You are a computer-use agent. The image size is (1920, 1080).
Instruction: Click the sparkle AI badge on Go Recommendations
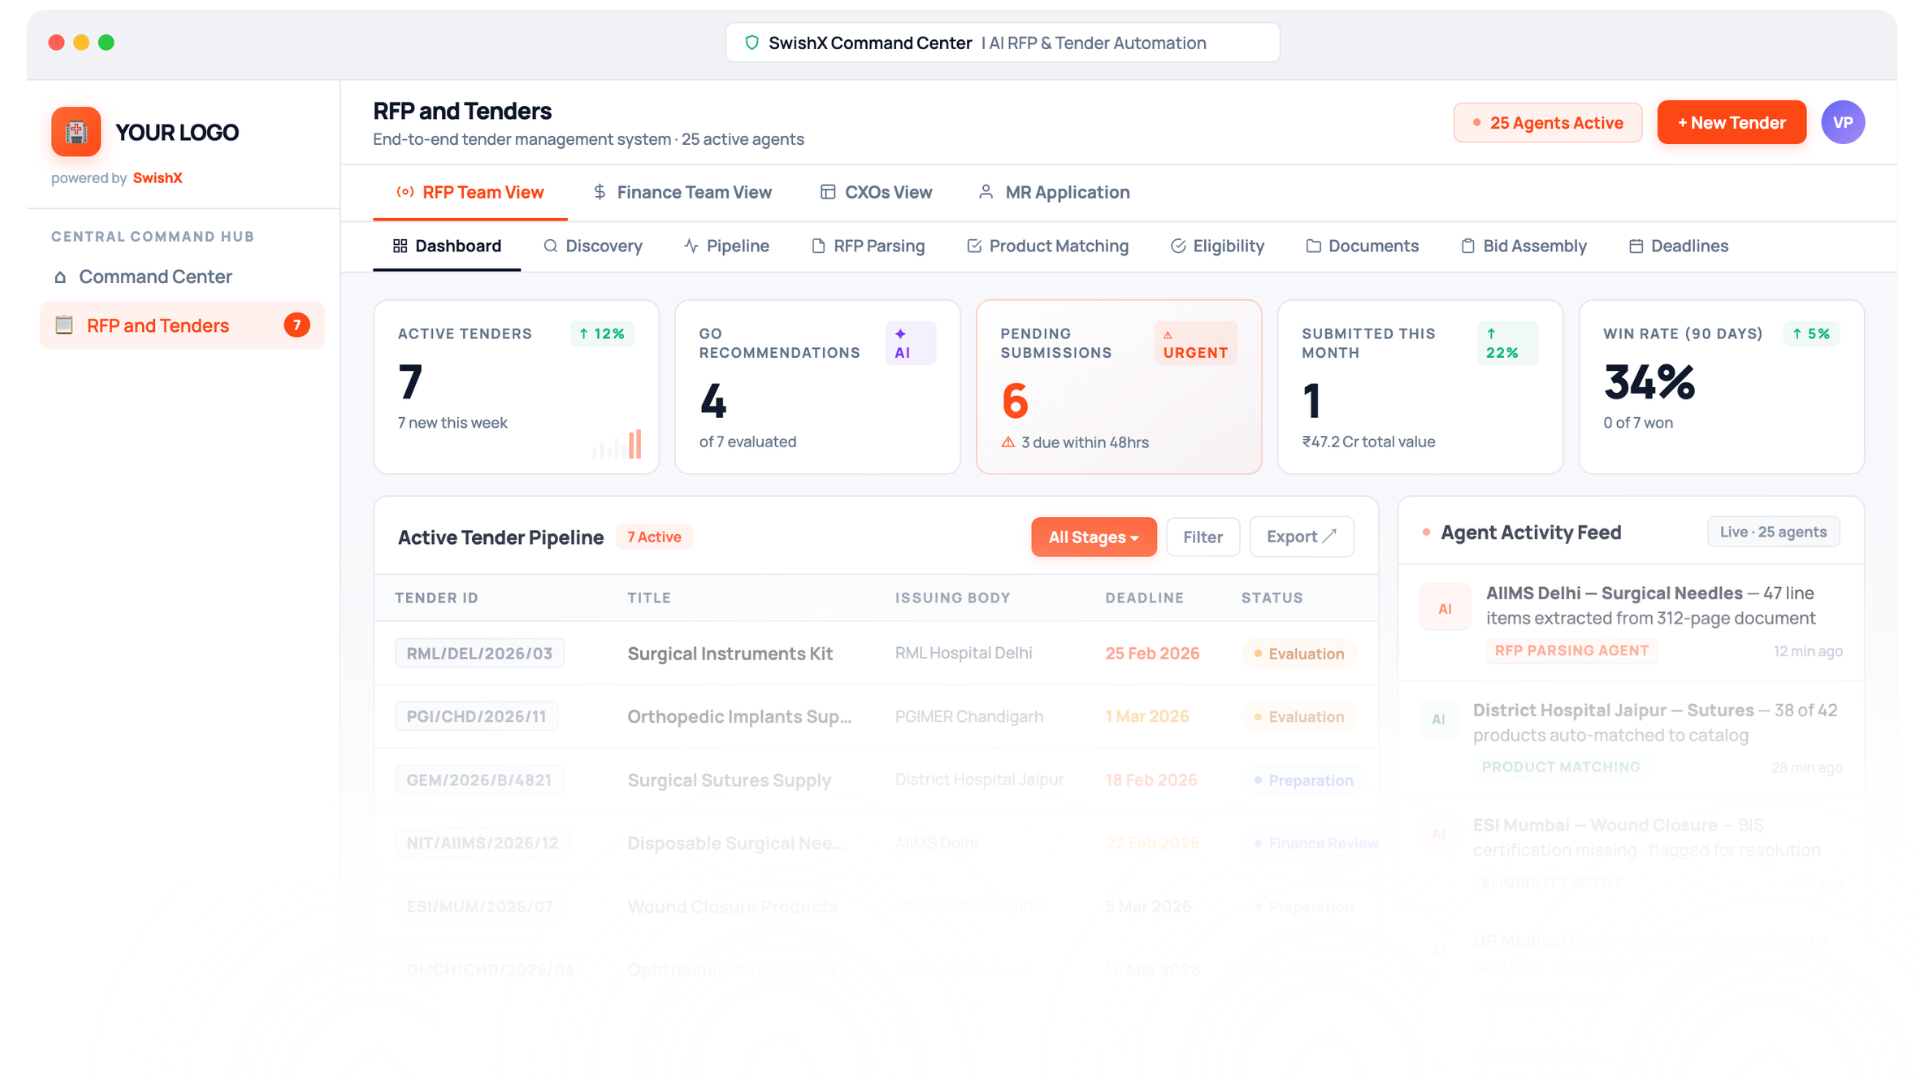point(910,343)
